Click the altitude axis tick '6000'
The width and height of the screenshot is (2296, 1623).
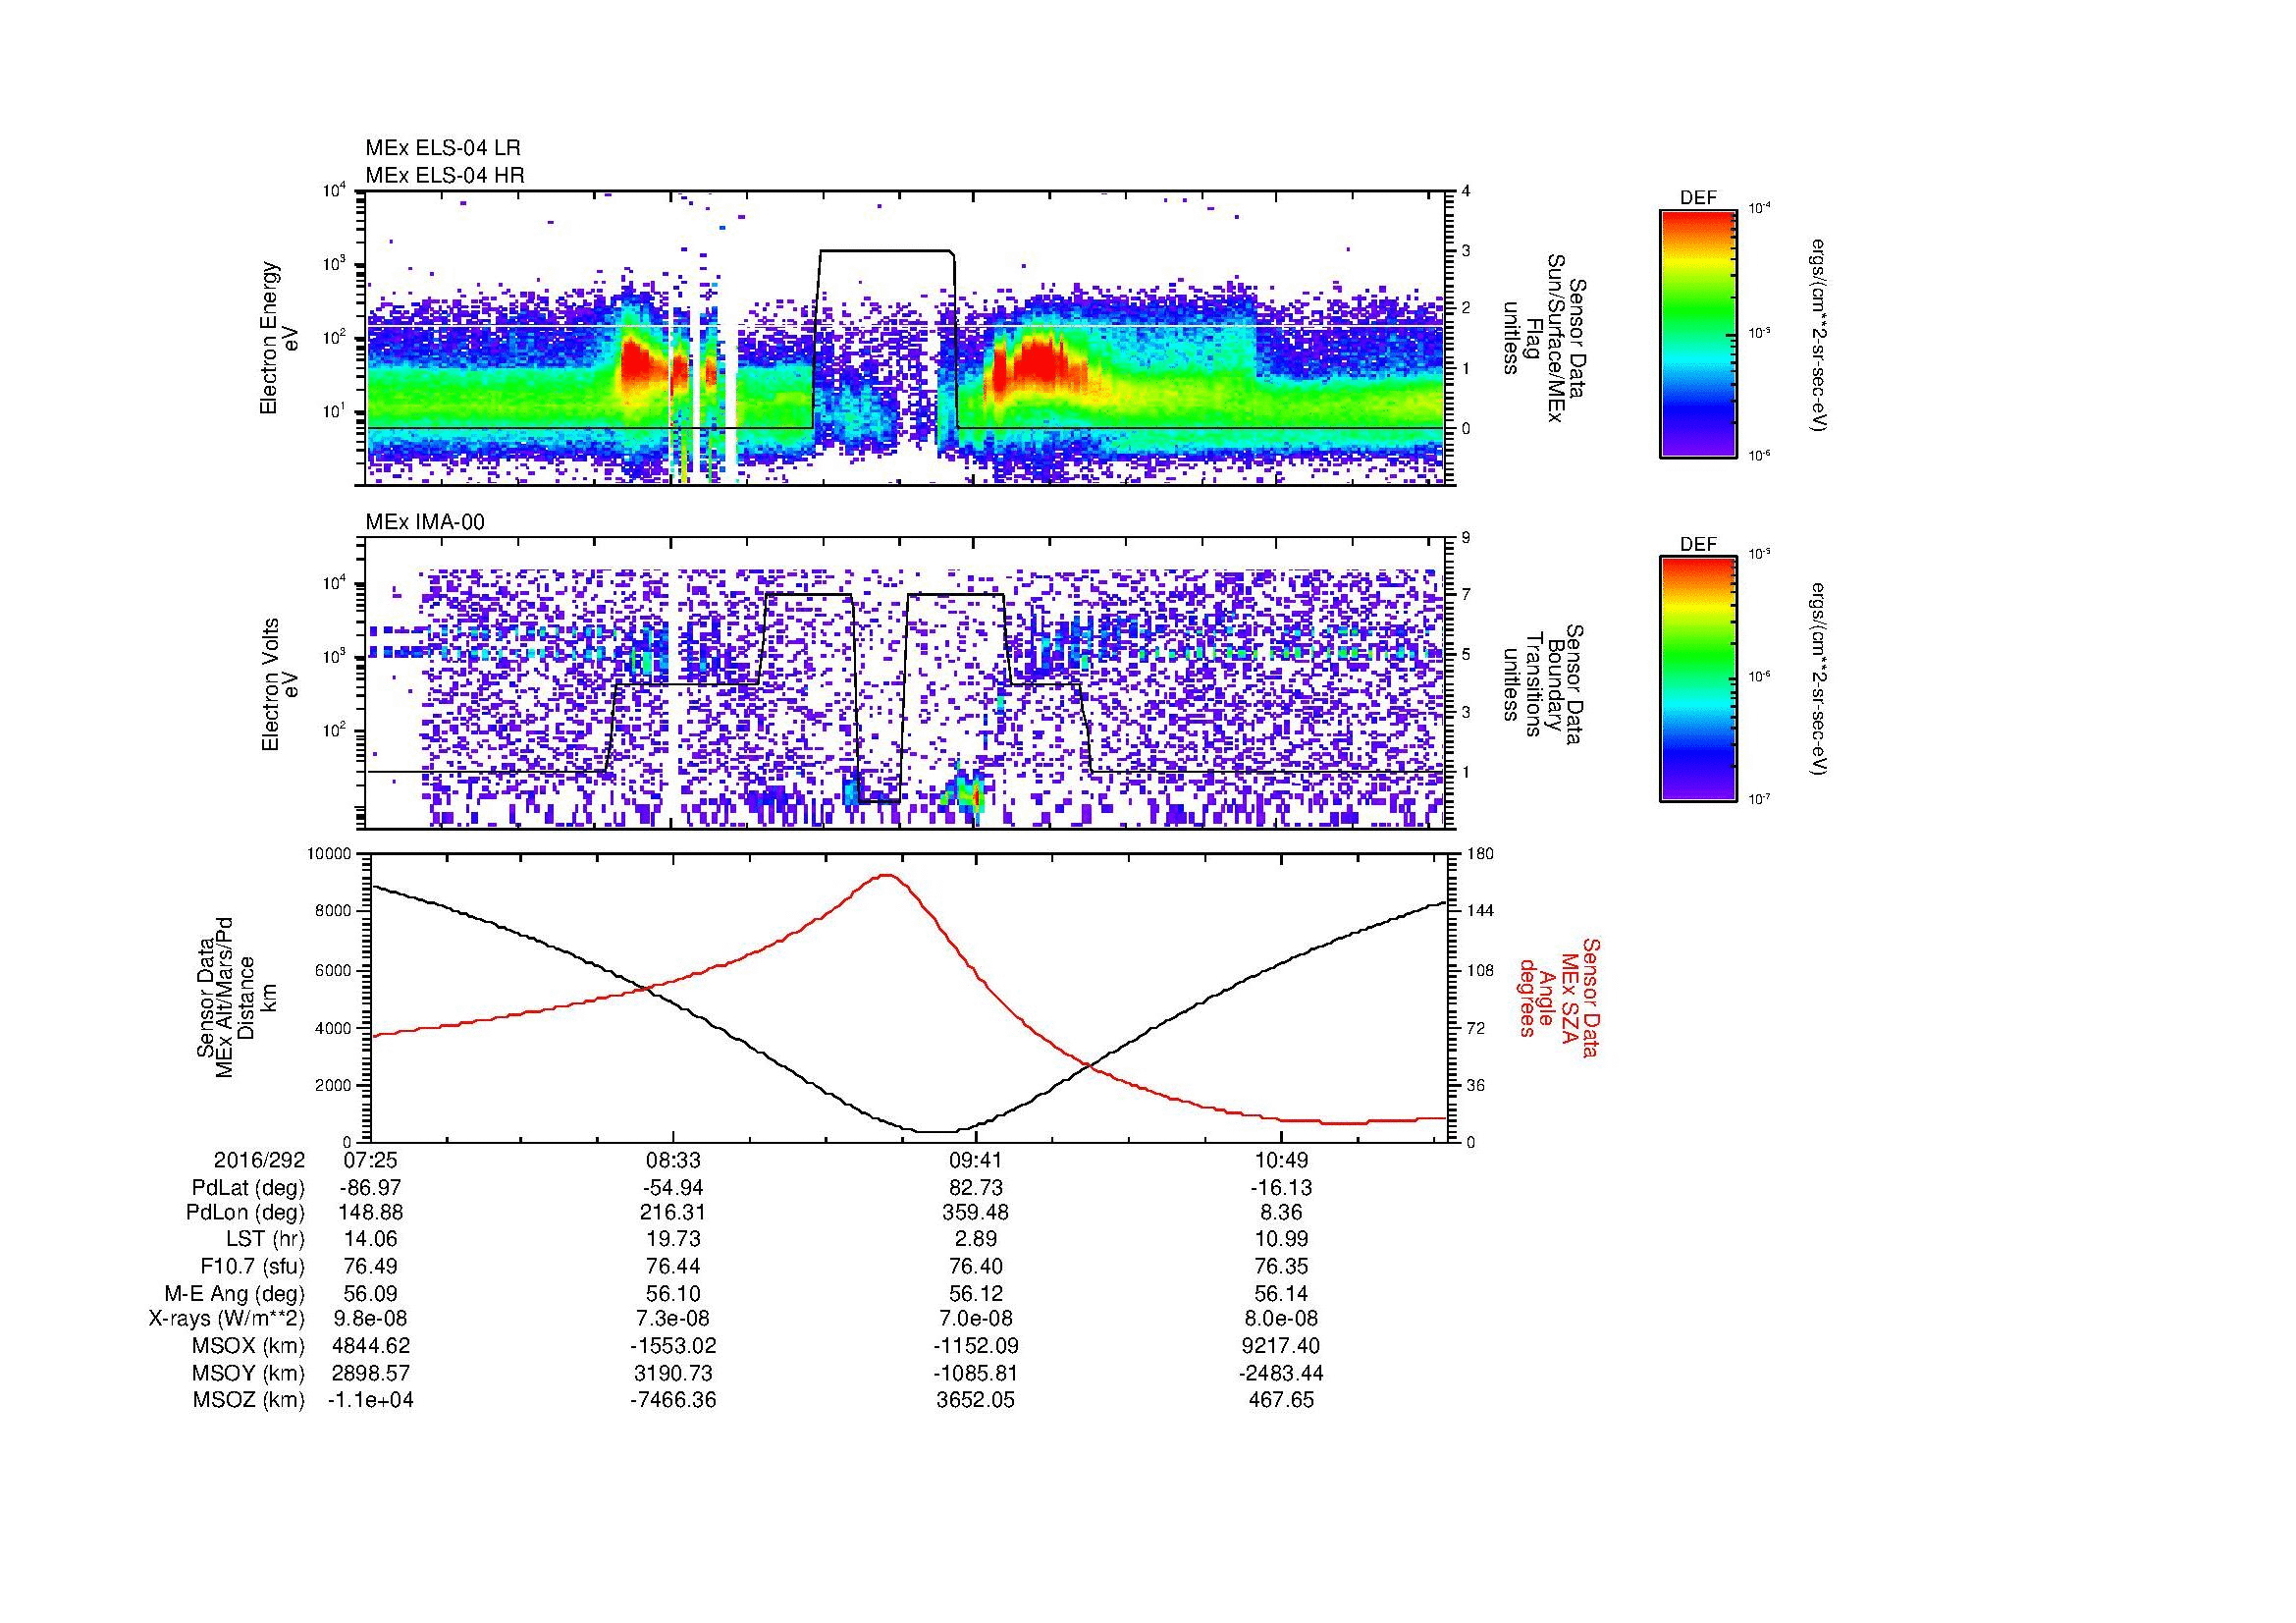point(334,970)
